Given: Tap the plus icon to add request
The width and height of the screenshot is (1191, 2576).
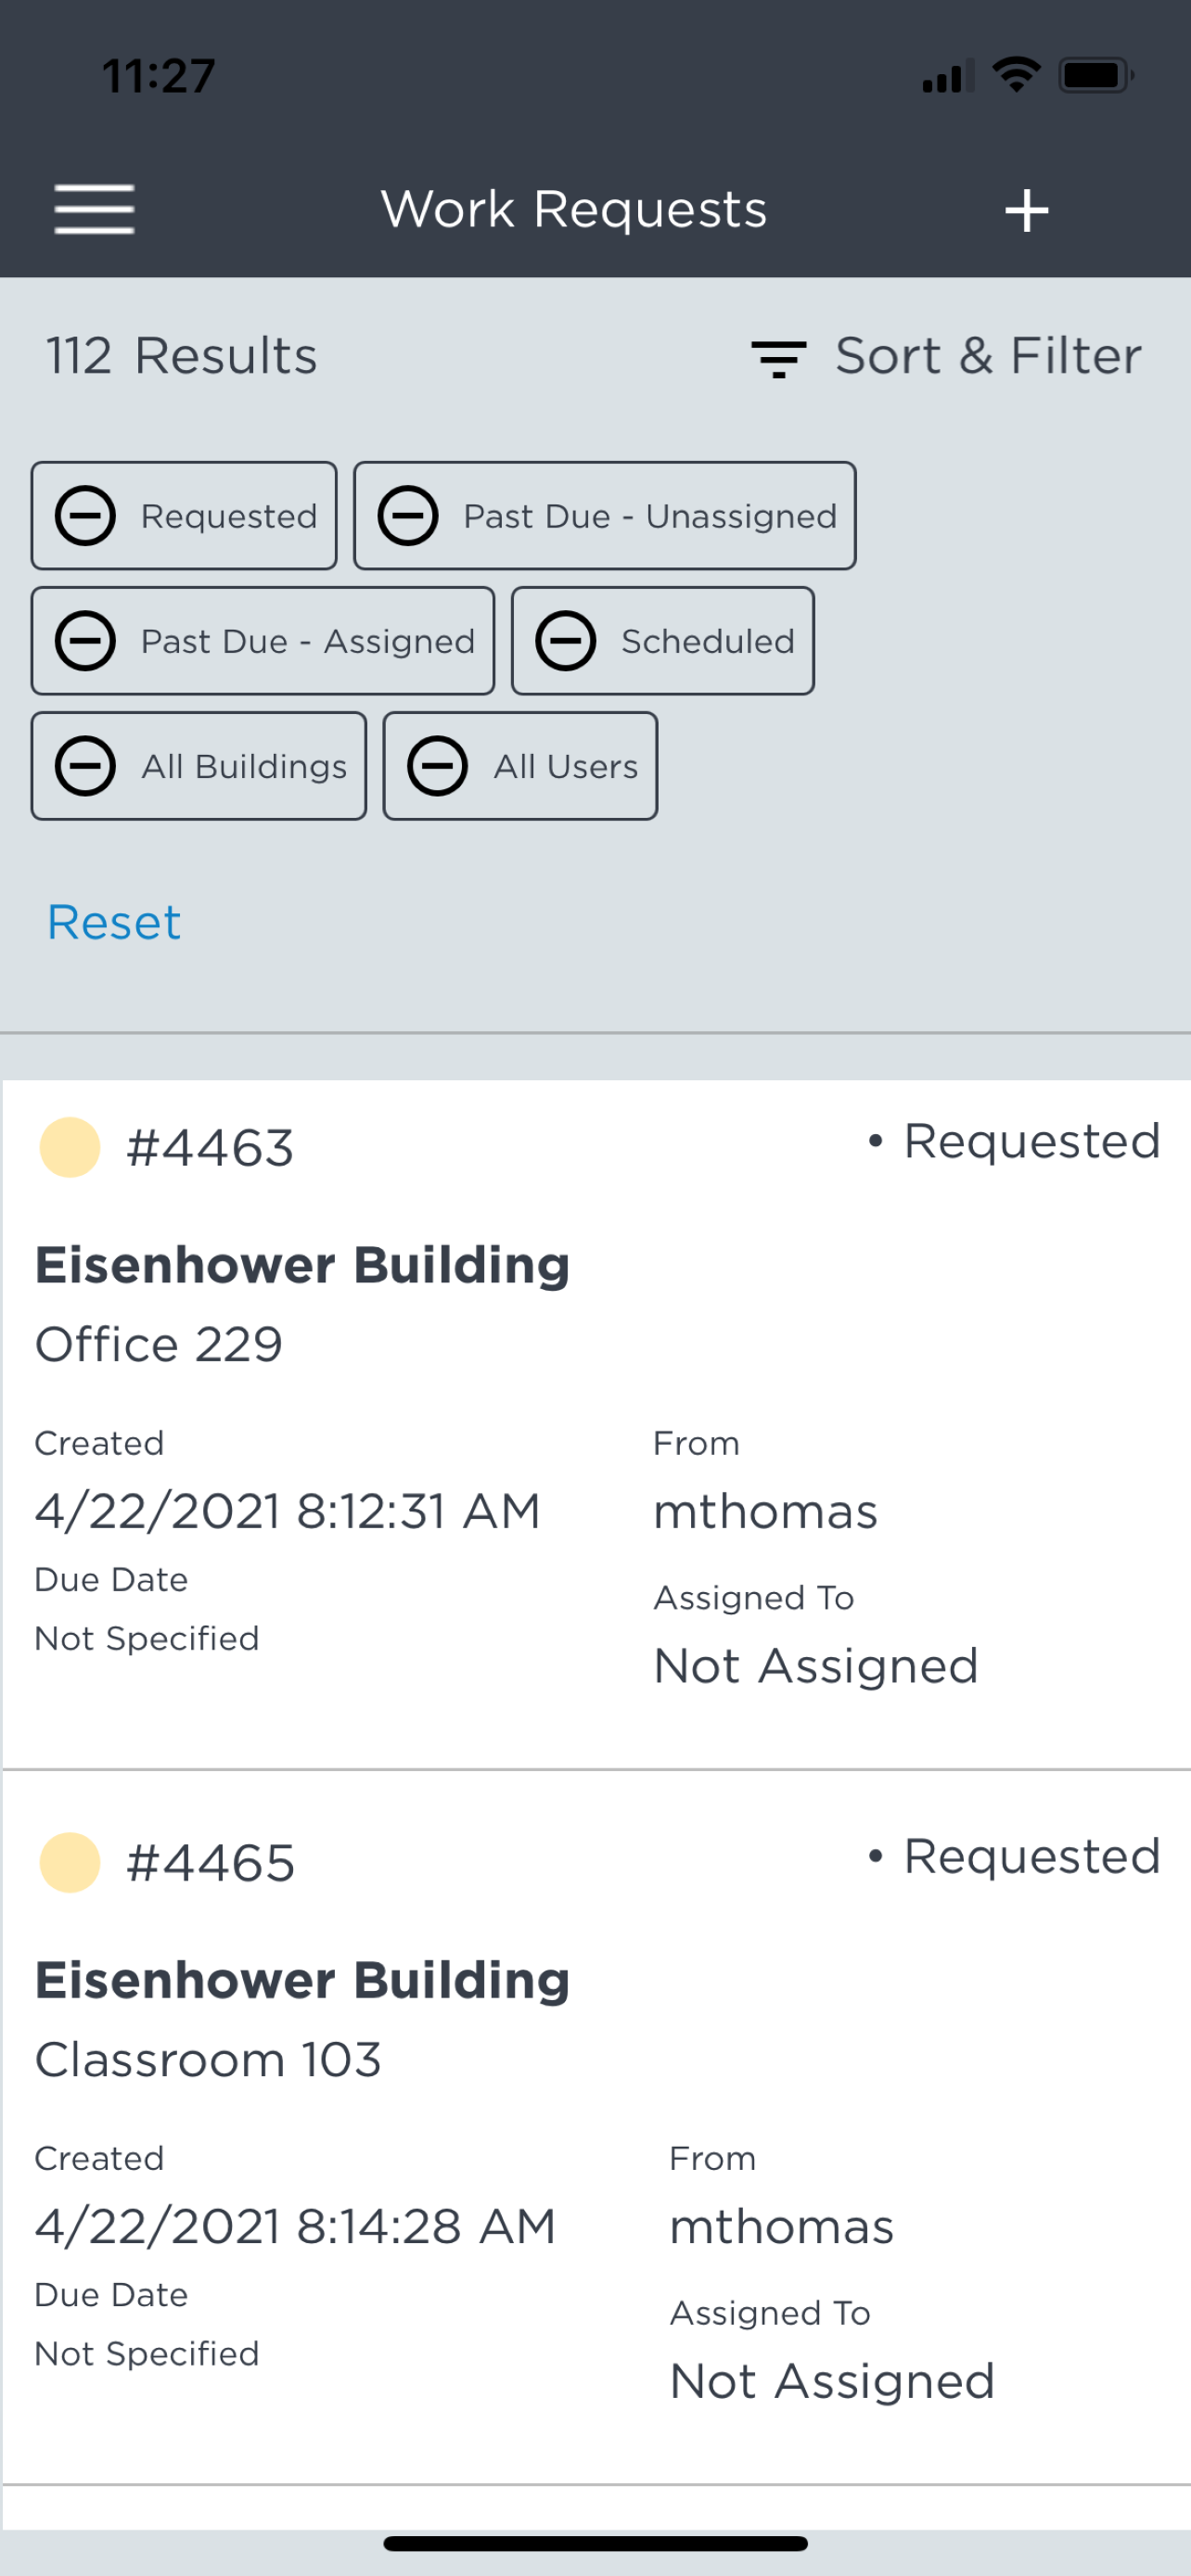Looking at the screenshot, I should pyautogui.click(x=1026, y=211).
